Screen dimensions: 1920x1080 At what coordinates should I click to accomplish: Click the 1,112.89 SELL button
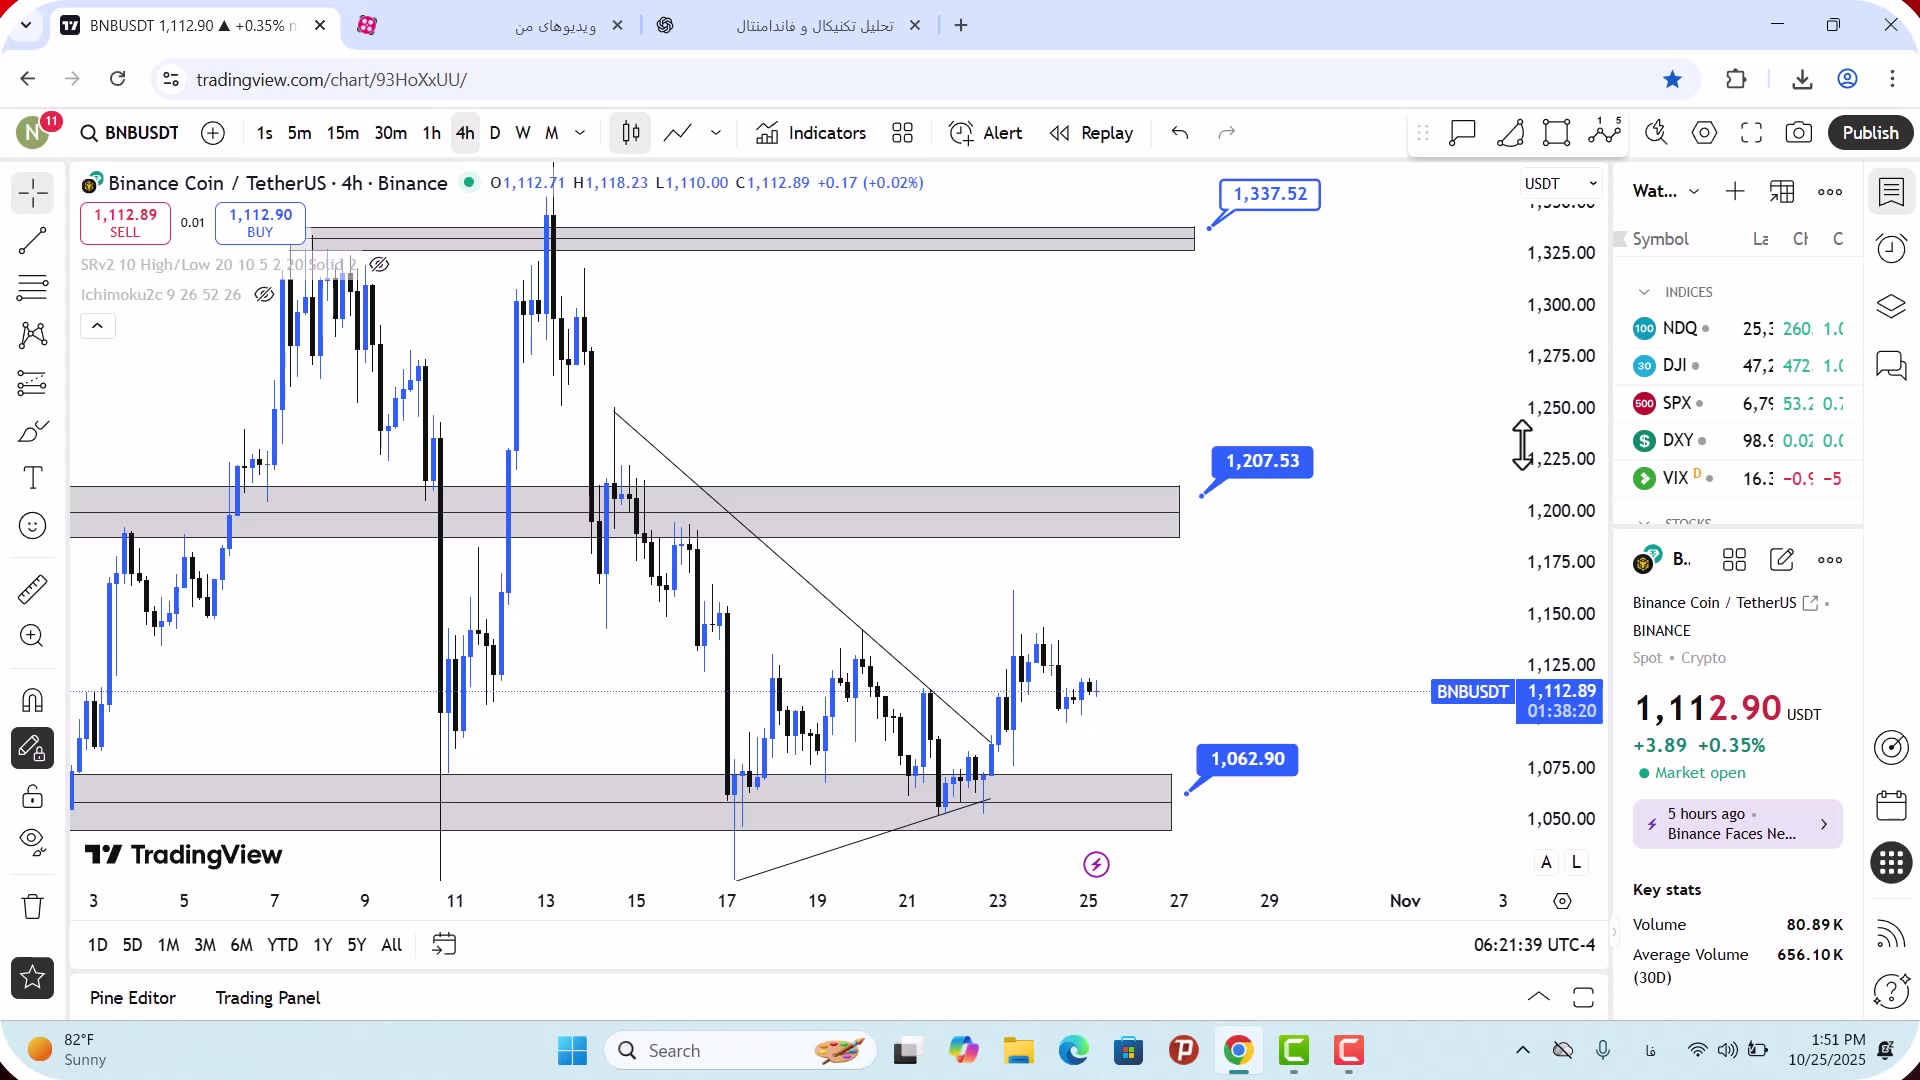pos(125,223)
